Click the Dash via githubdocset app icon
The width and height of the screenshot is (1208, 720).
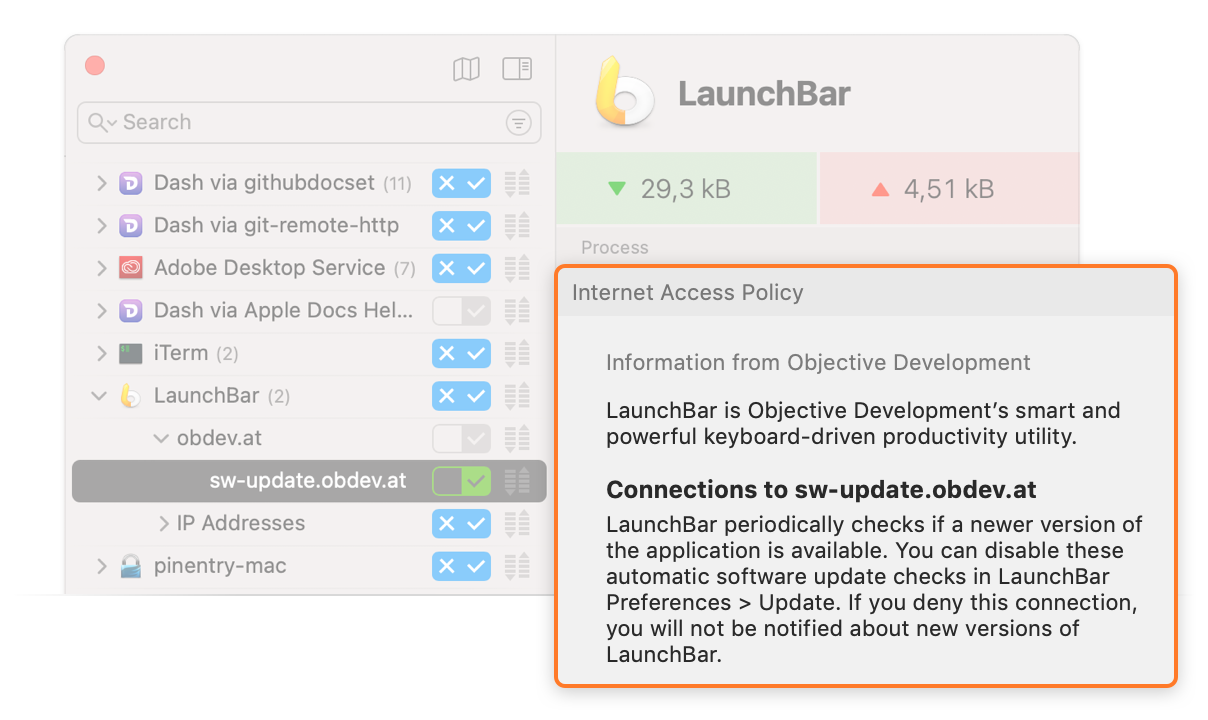(x=131, y=183)
